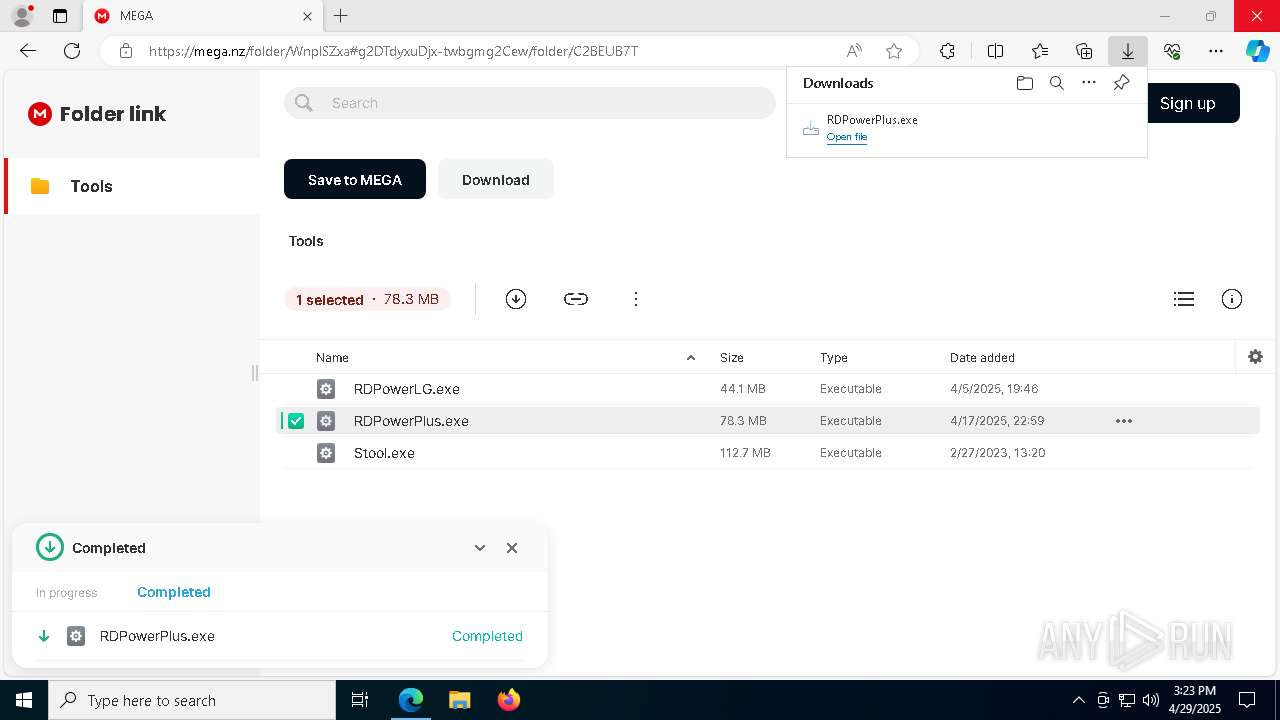
Task: Open Windows Start menu
Action: pyautogui.click(x=24, y=700)
